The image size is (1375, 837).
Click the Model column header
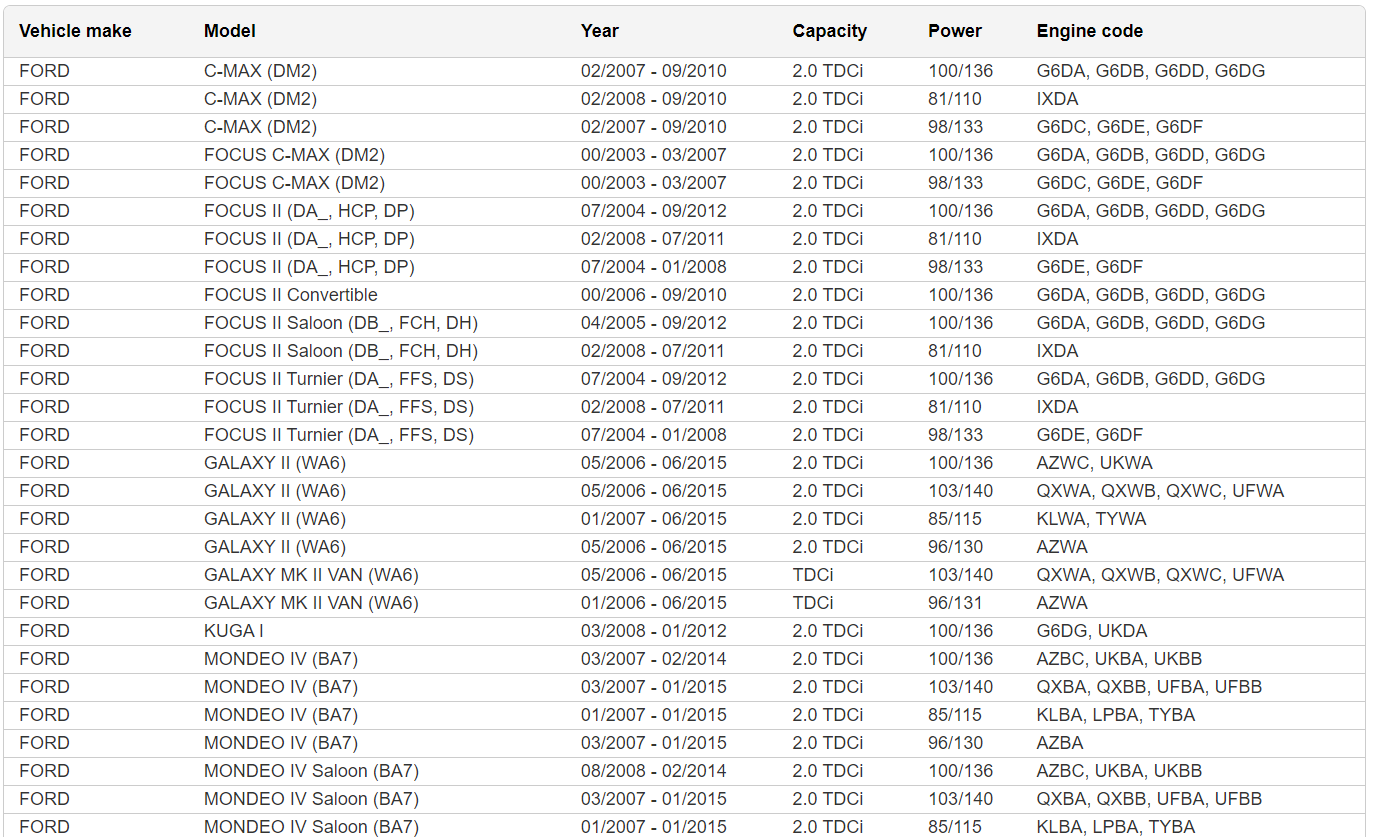point(230,31)
